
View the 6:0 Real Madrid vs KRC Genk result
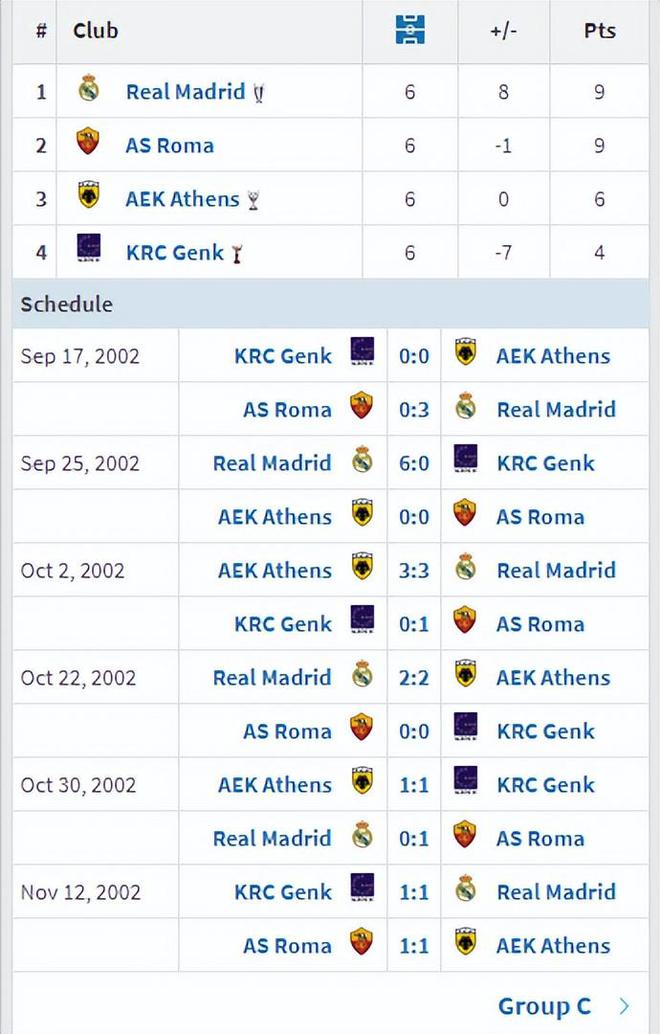pos(413,463)
